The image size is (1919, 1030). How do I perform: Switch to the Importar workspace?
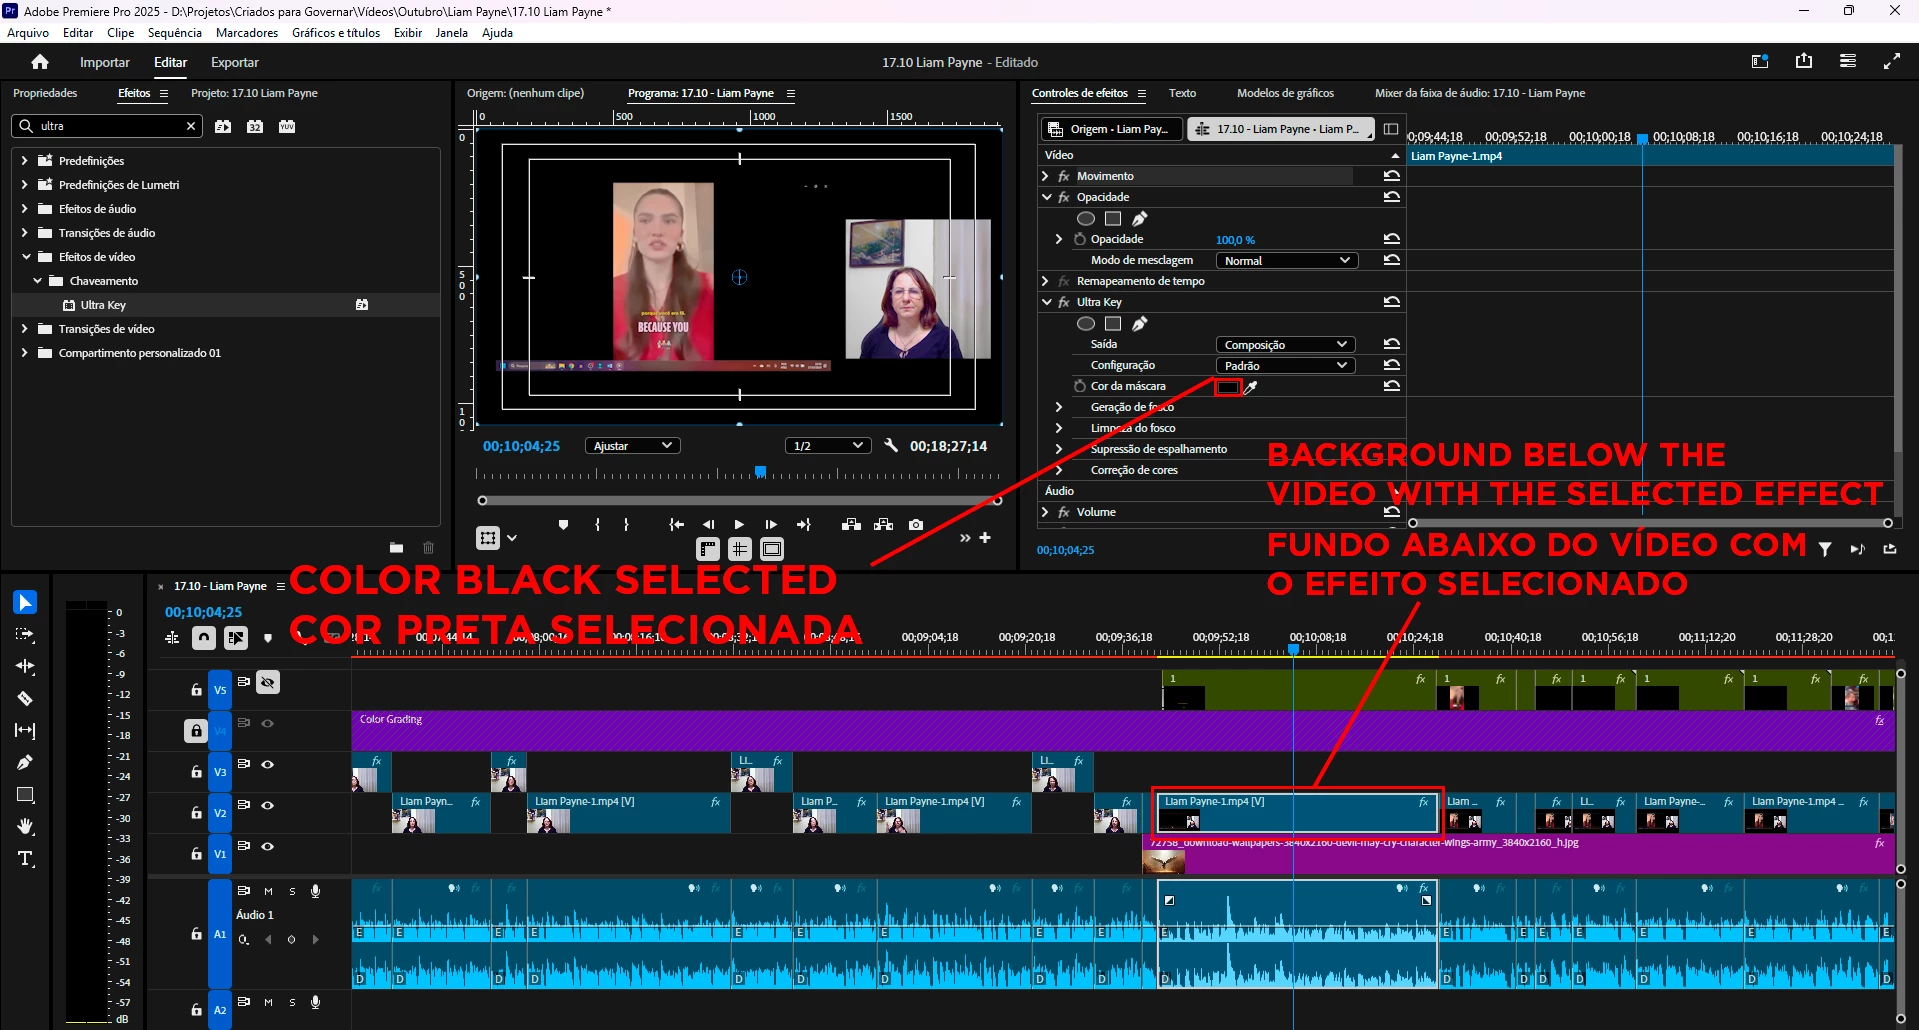tap(105, 62)
